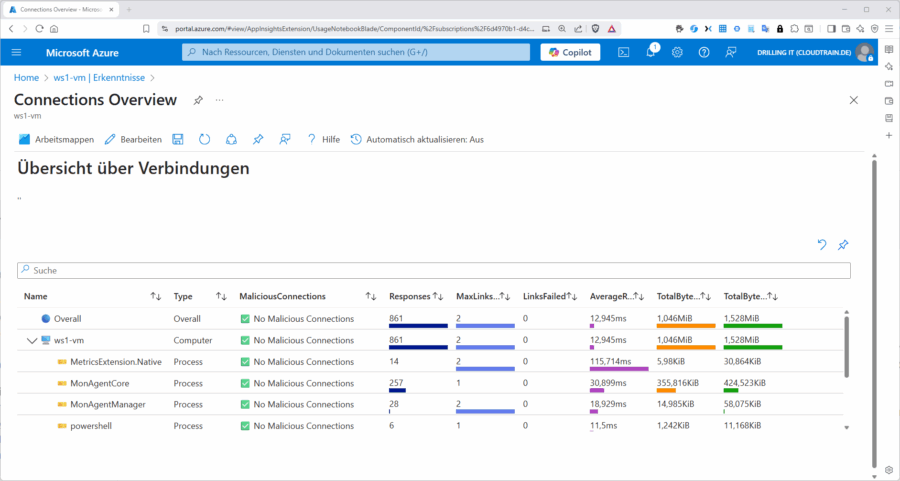Image resolution: width=900 pixels, height=481 pixels.
Task: Open a new browser tab
Action: [129, 10]
